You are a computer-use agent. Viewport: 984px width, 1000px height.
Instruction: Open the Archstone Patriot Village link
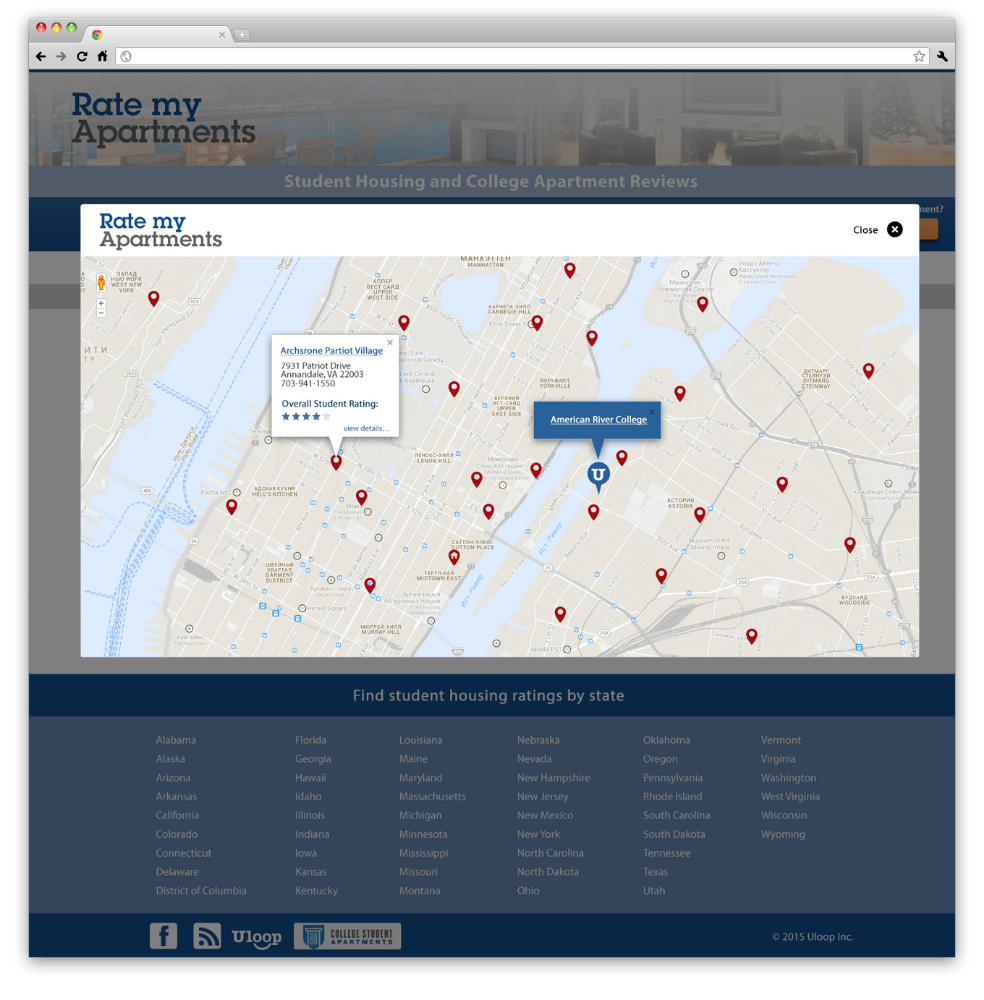coord(331,351)
